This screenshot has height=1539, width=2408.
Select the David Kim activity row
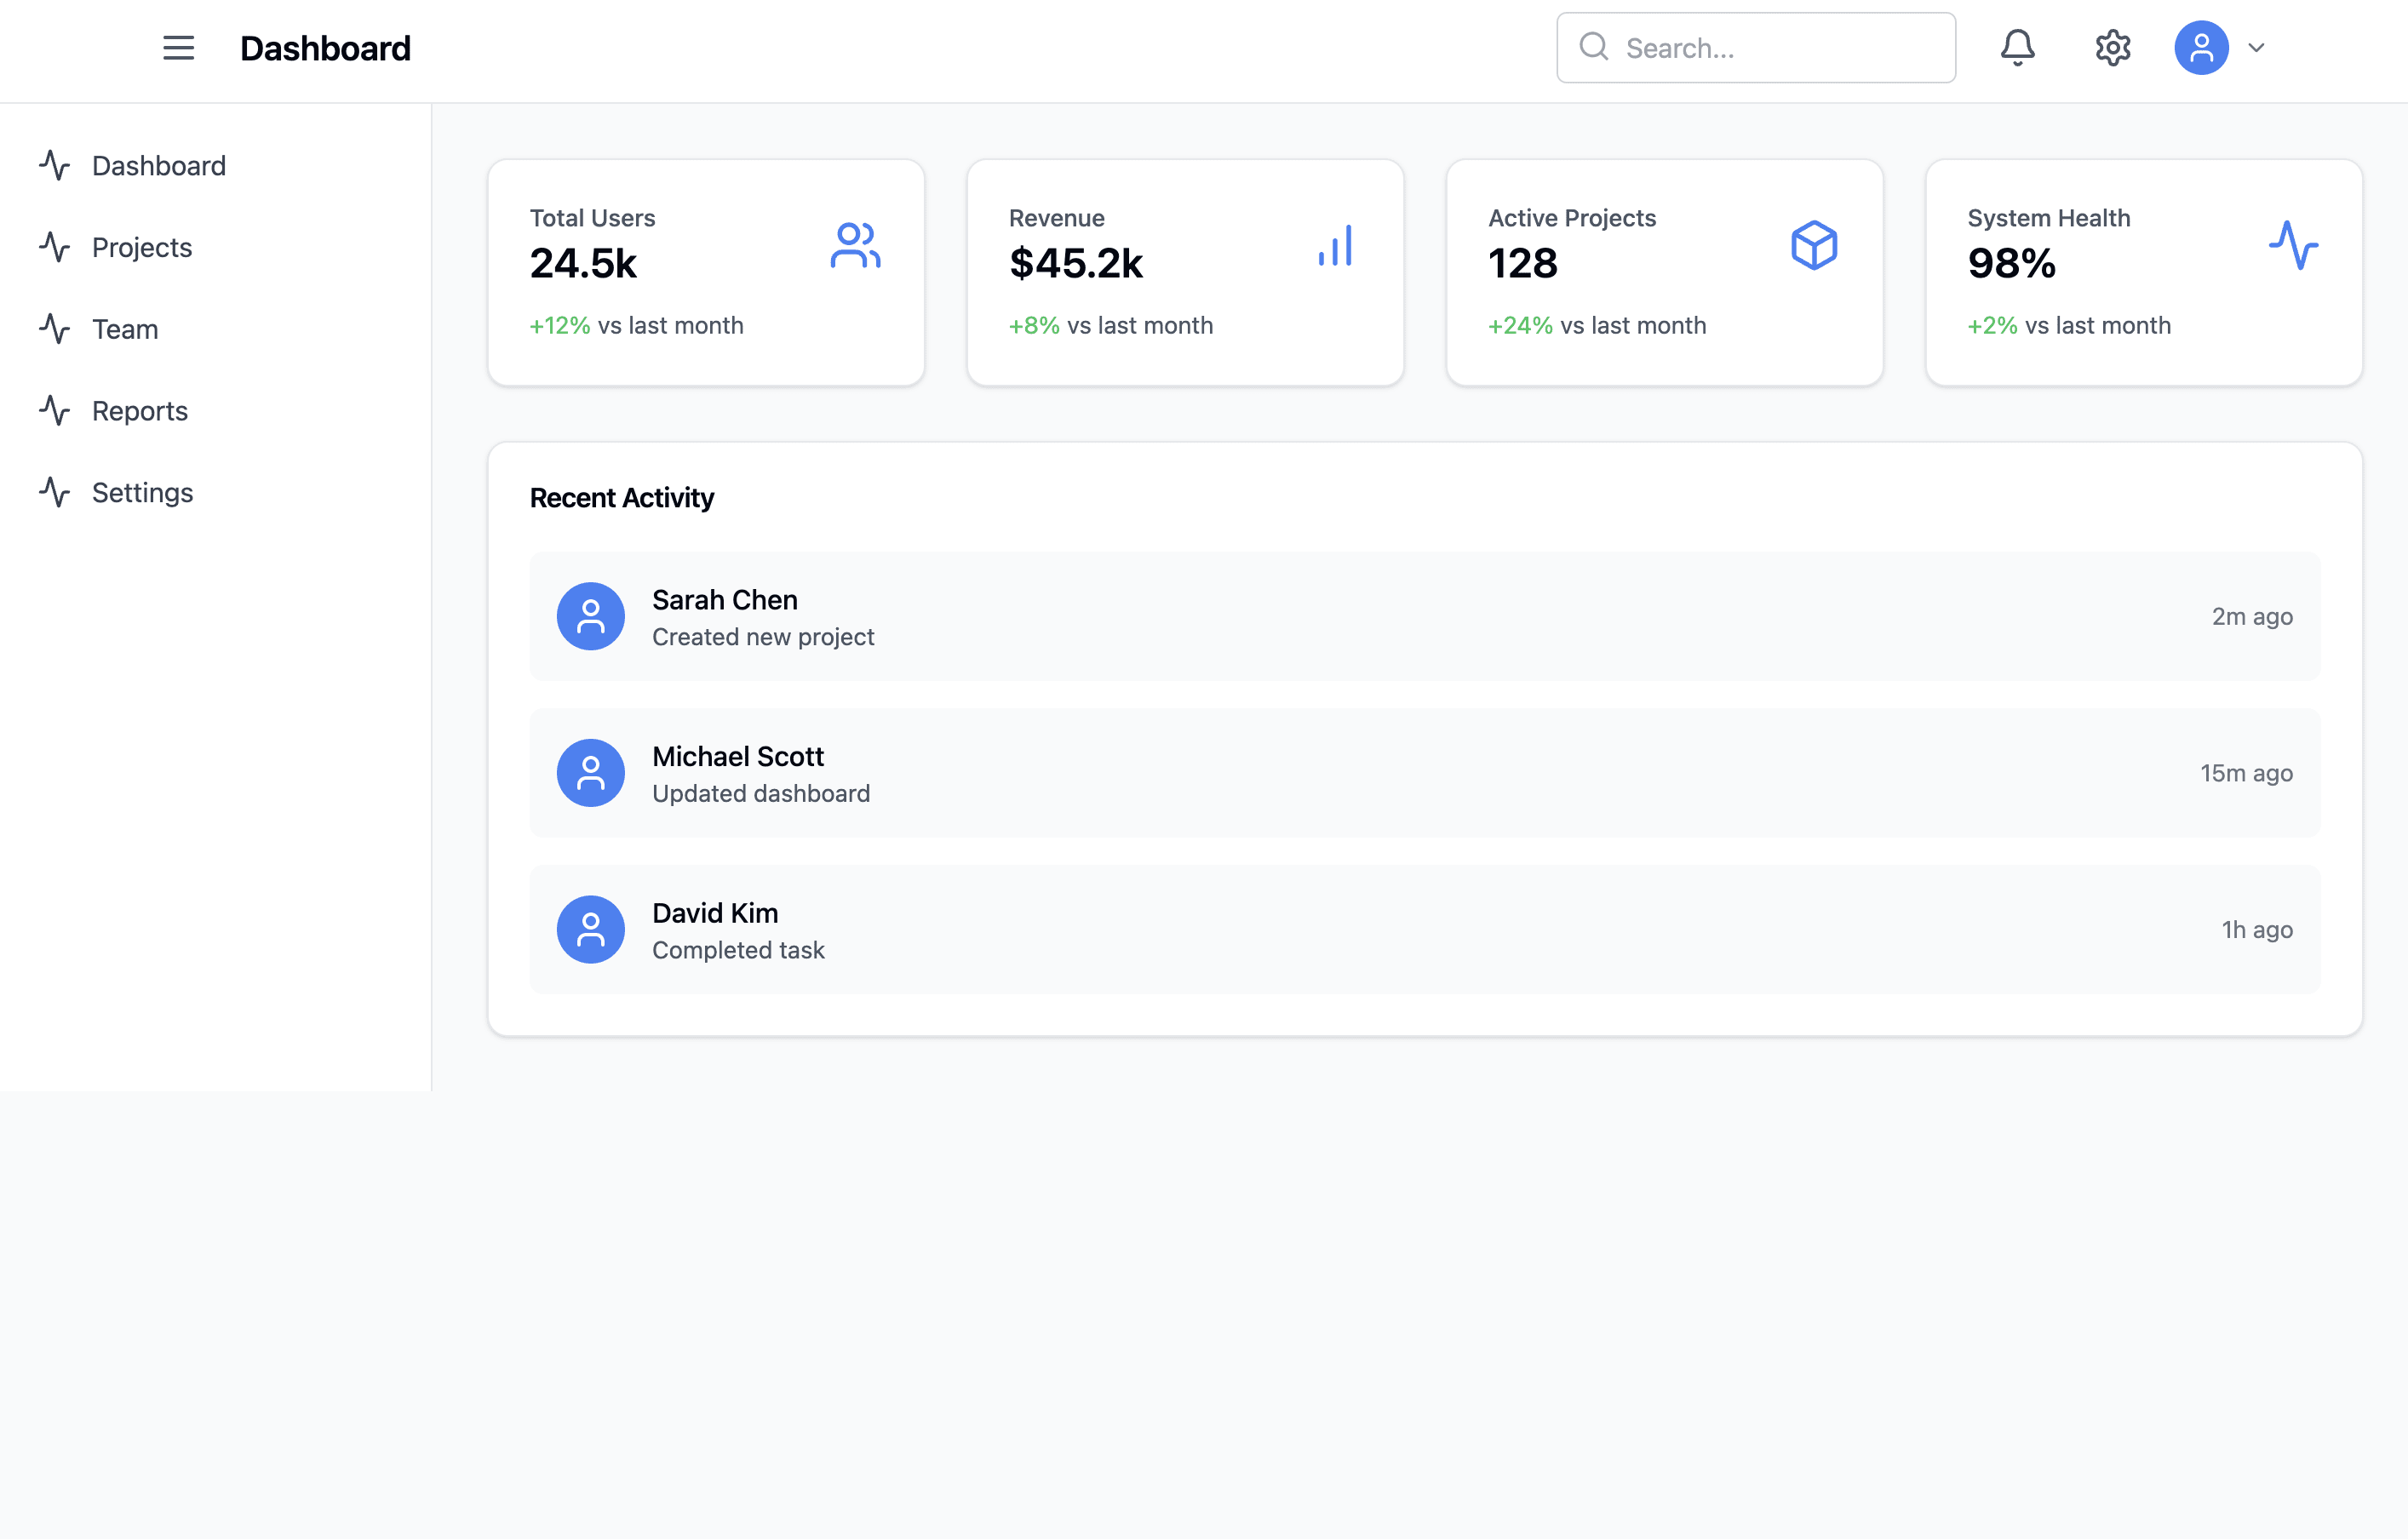(x=1424, y=930)
